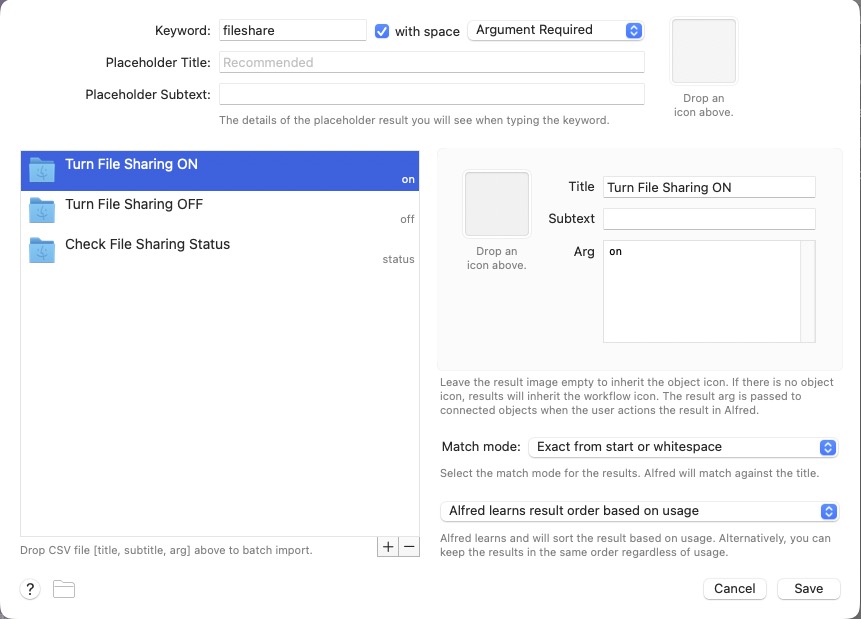Click the result Subtext field
This screenshot has width=861, height=619.
click(x=709, y=218)
